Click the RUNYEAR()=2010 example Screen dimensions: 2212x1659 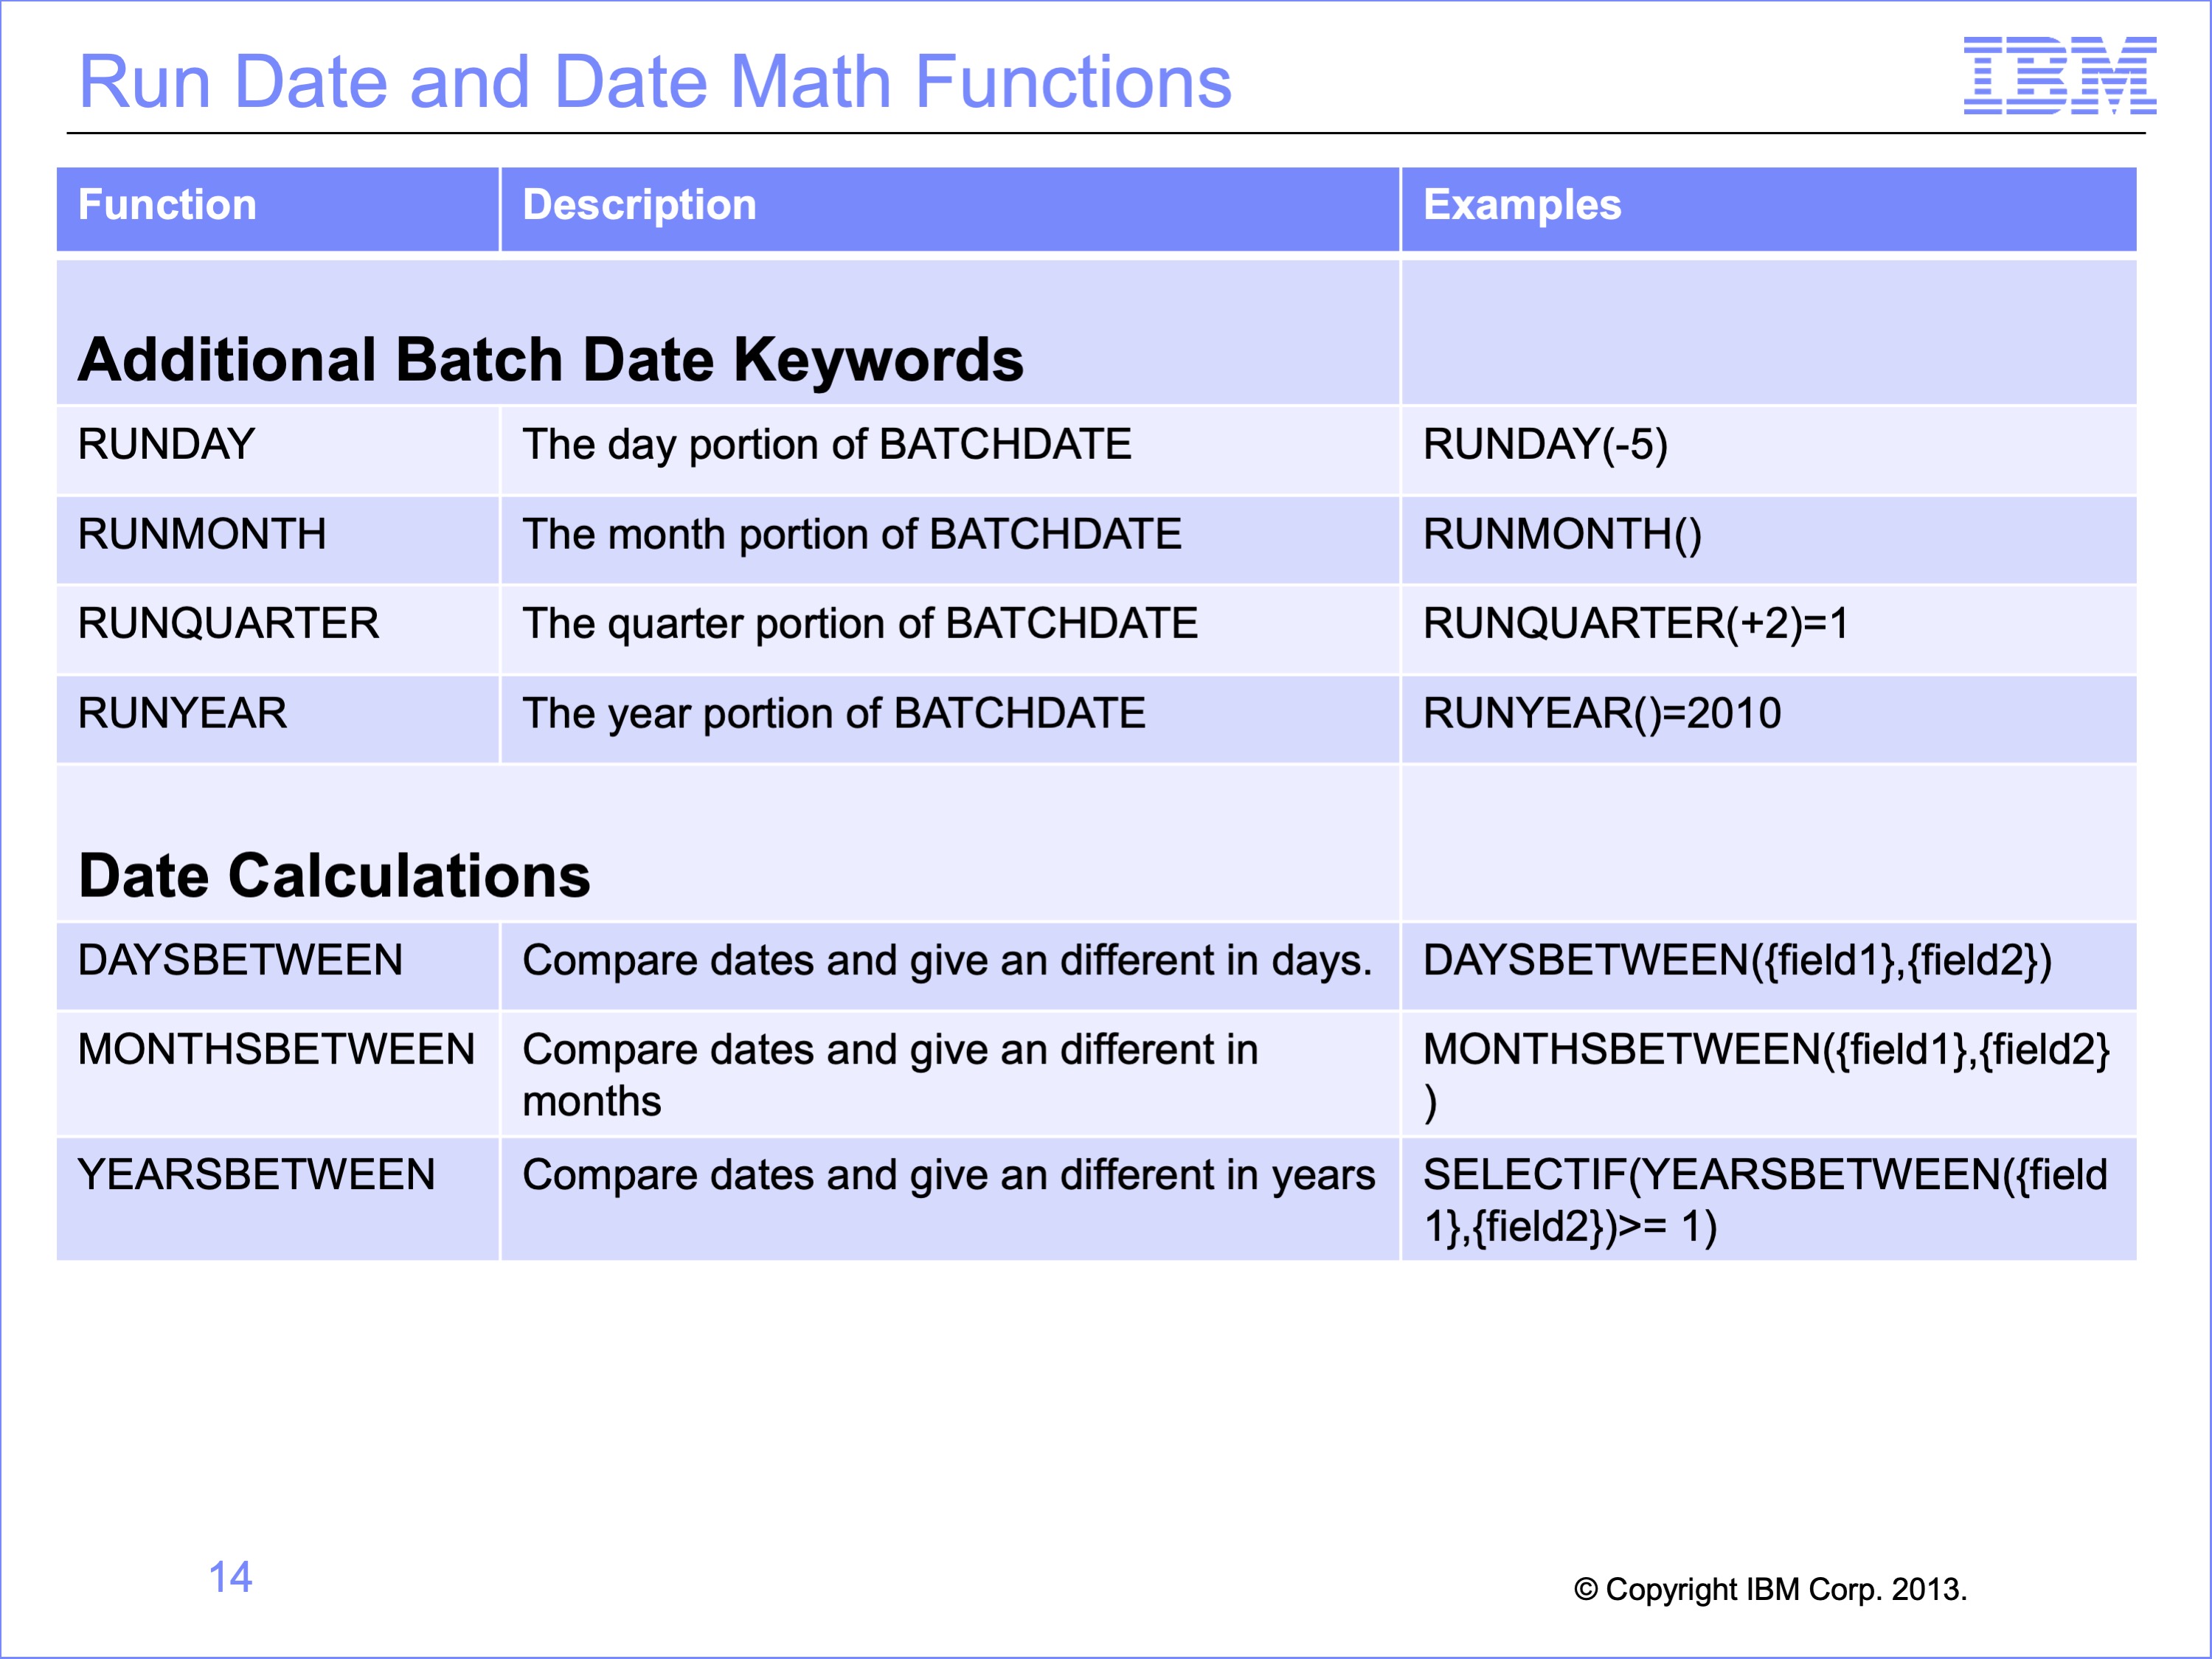coord(1602,714)
